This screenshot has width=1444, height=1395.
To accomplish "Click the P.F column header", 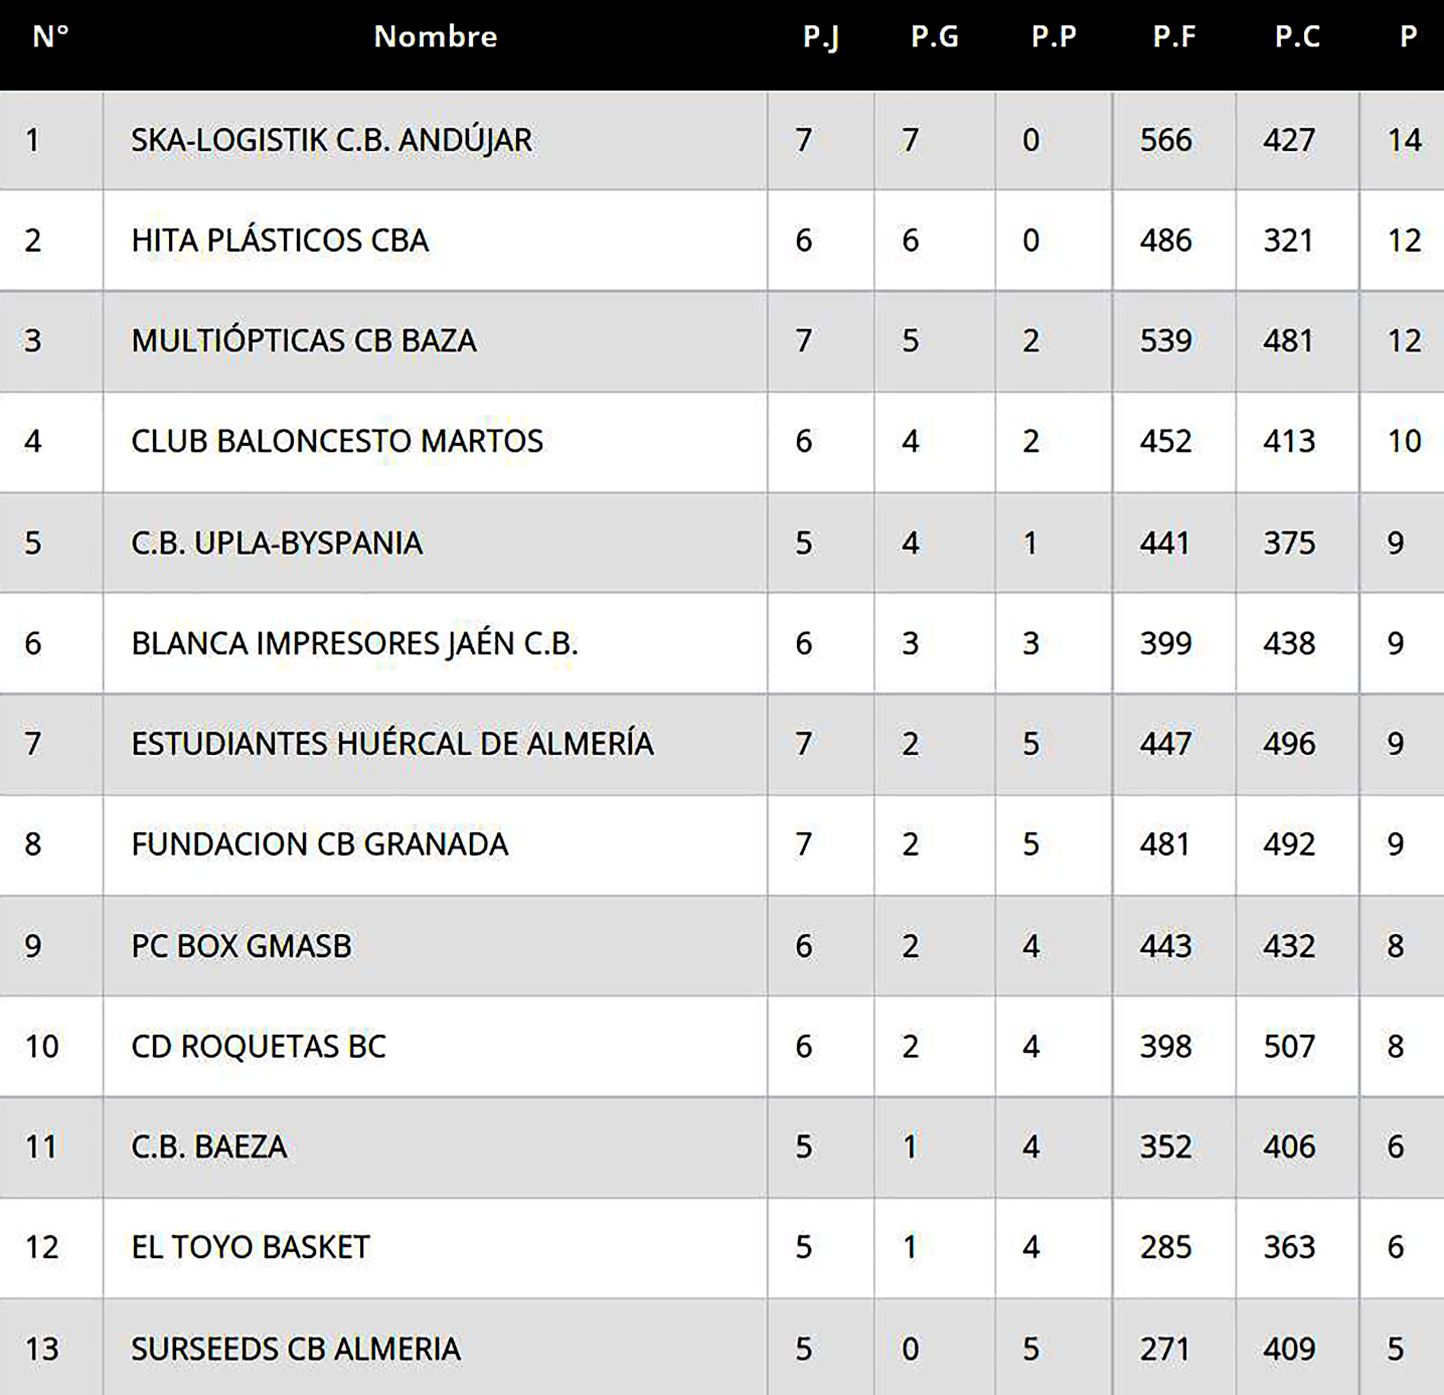I will point(1174,37).
